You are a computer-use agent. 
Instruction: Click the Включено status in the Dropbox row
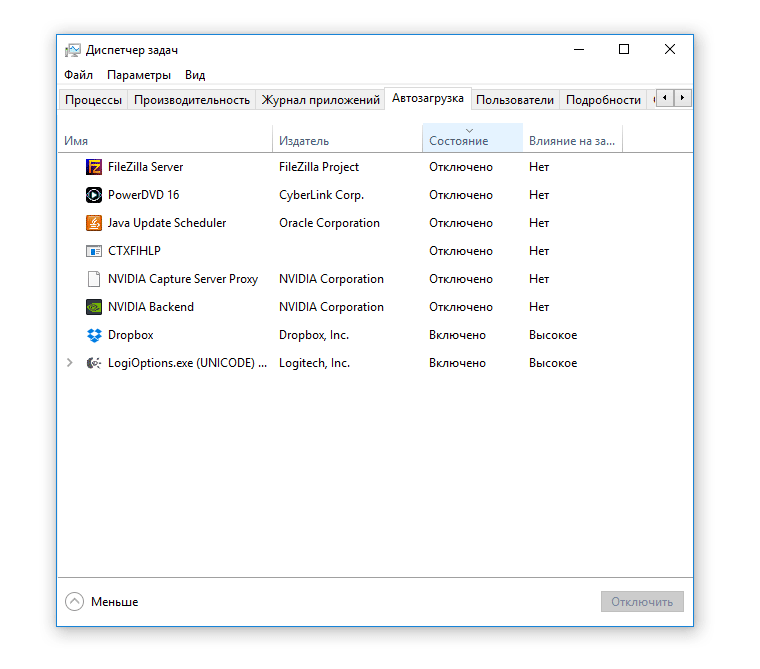click(x=457, y=335)
